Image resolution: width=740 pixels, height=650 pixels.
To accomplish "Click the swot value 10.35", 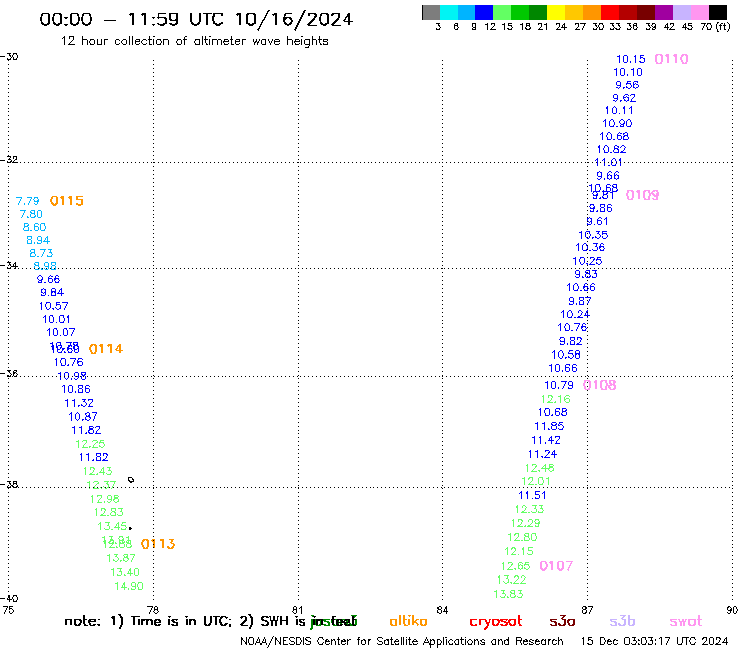I will pyautogui.click(x=593, y=235).
